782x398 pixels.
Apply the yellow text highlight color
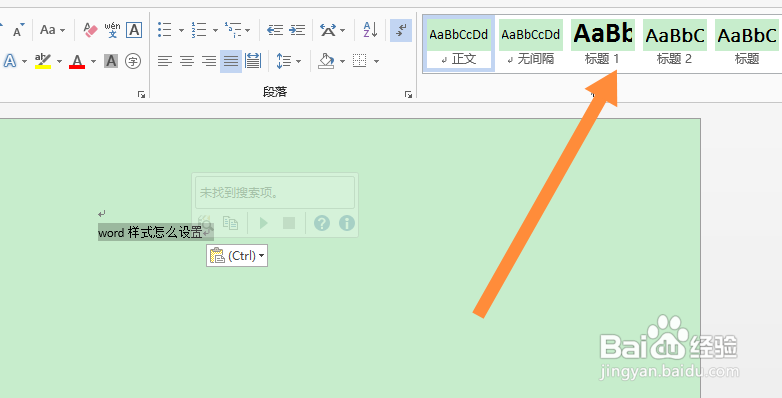(x=43, y=61)
